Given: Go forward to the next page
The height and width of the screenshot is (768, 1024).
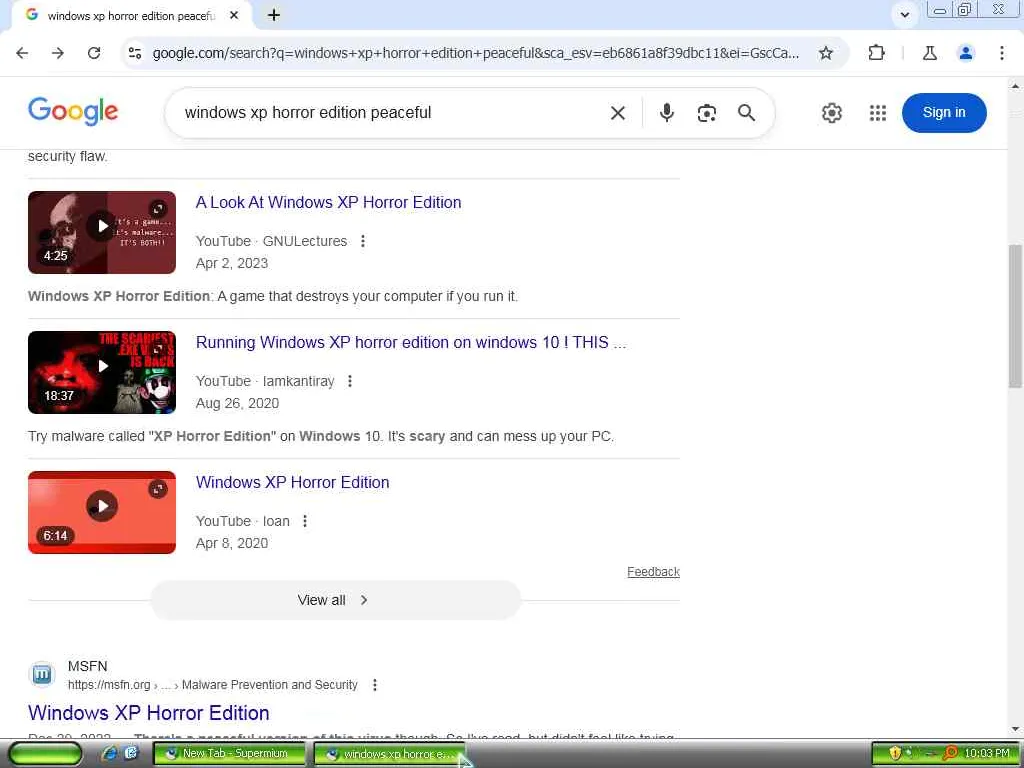Looking at the screenshot, I should tap(58, 53).
